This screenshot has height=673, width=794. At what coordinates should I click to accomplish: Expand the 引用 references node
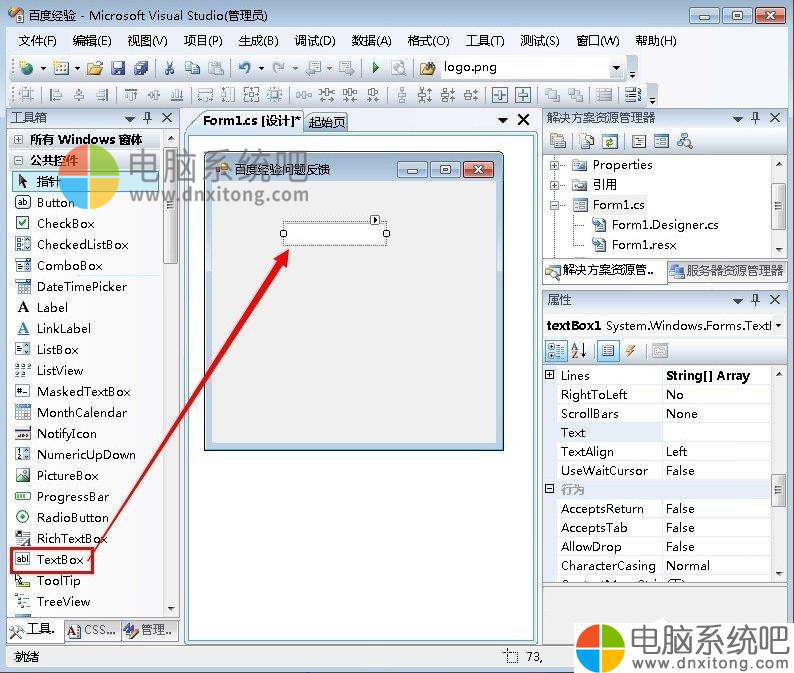(x=554, y=185)
